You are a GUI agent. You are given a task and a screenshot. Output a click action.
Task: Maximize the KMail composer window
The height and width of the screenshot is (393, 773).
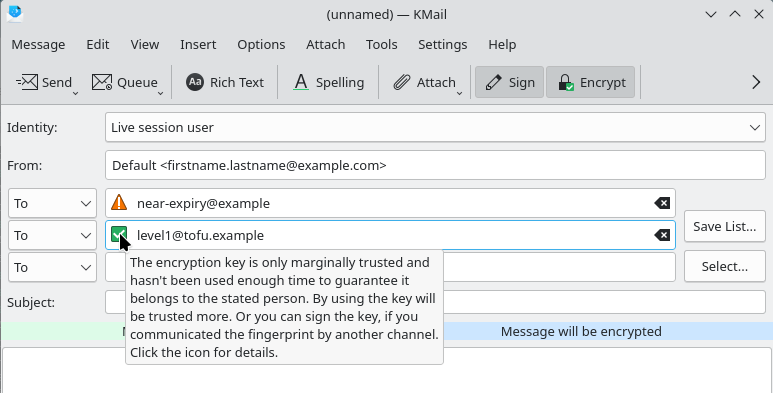pos(735,14)
